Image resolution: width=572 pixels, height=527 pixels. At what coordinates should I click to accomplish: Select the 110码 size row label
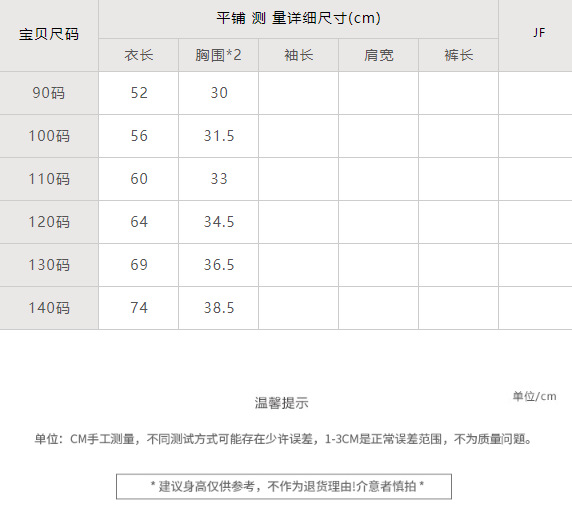(x=49, y=179)
